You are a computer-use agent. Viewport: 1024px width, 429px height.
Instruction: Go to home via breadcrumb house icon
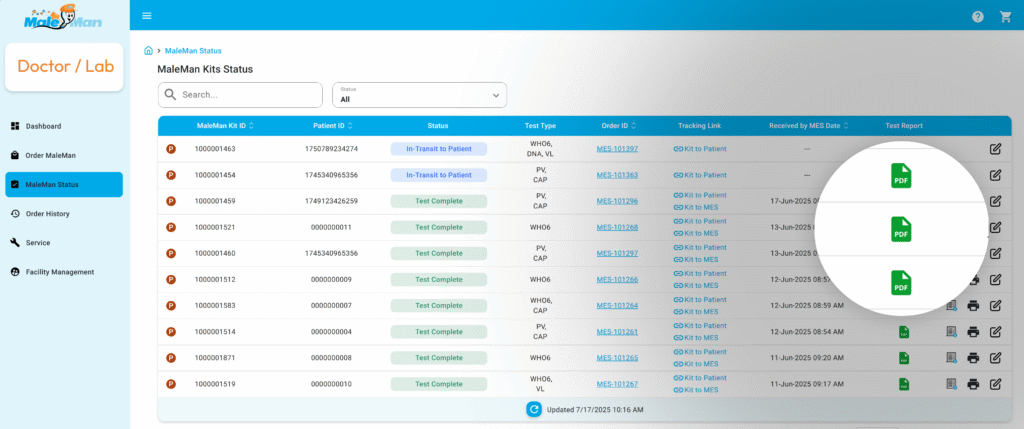[148, 50]
